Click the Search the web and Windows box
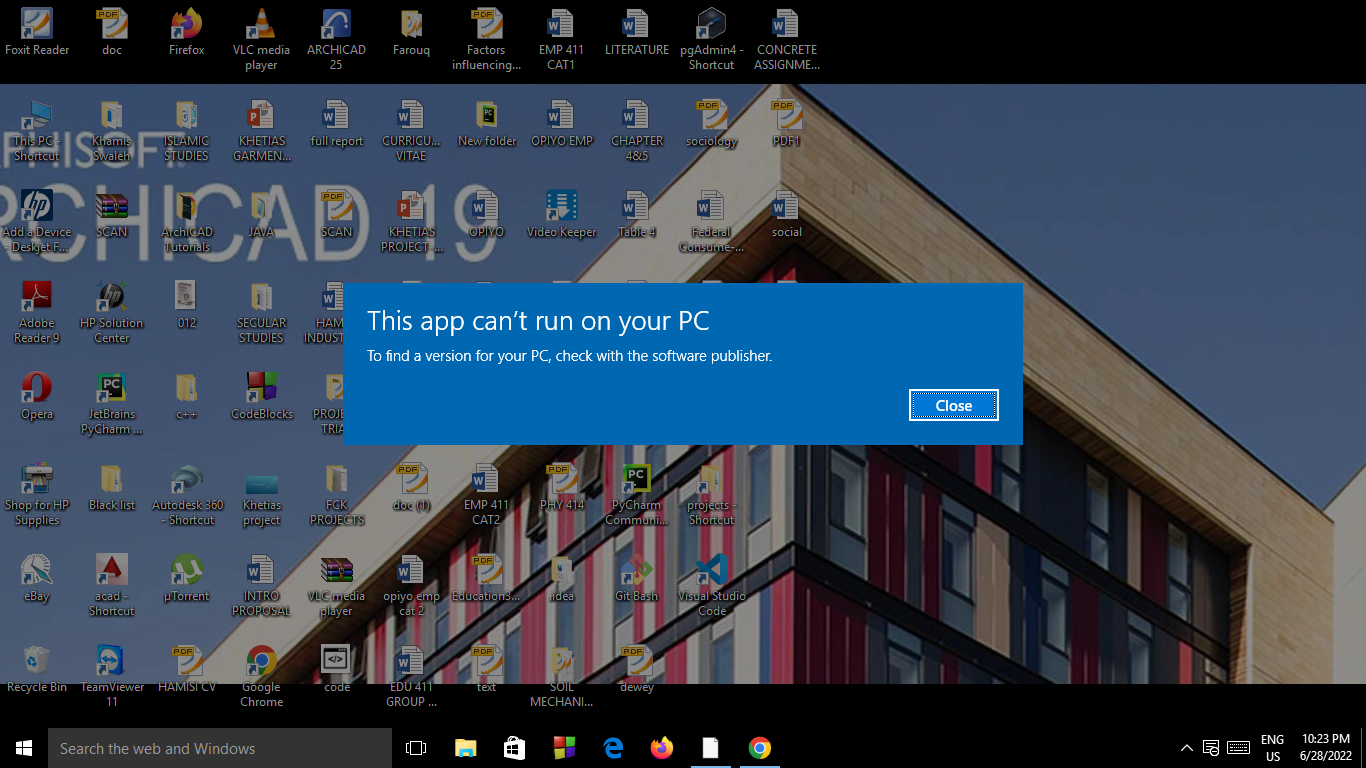Viewport: 1366px width, 768px height. [220, 748]
